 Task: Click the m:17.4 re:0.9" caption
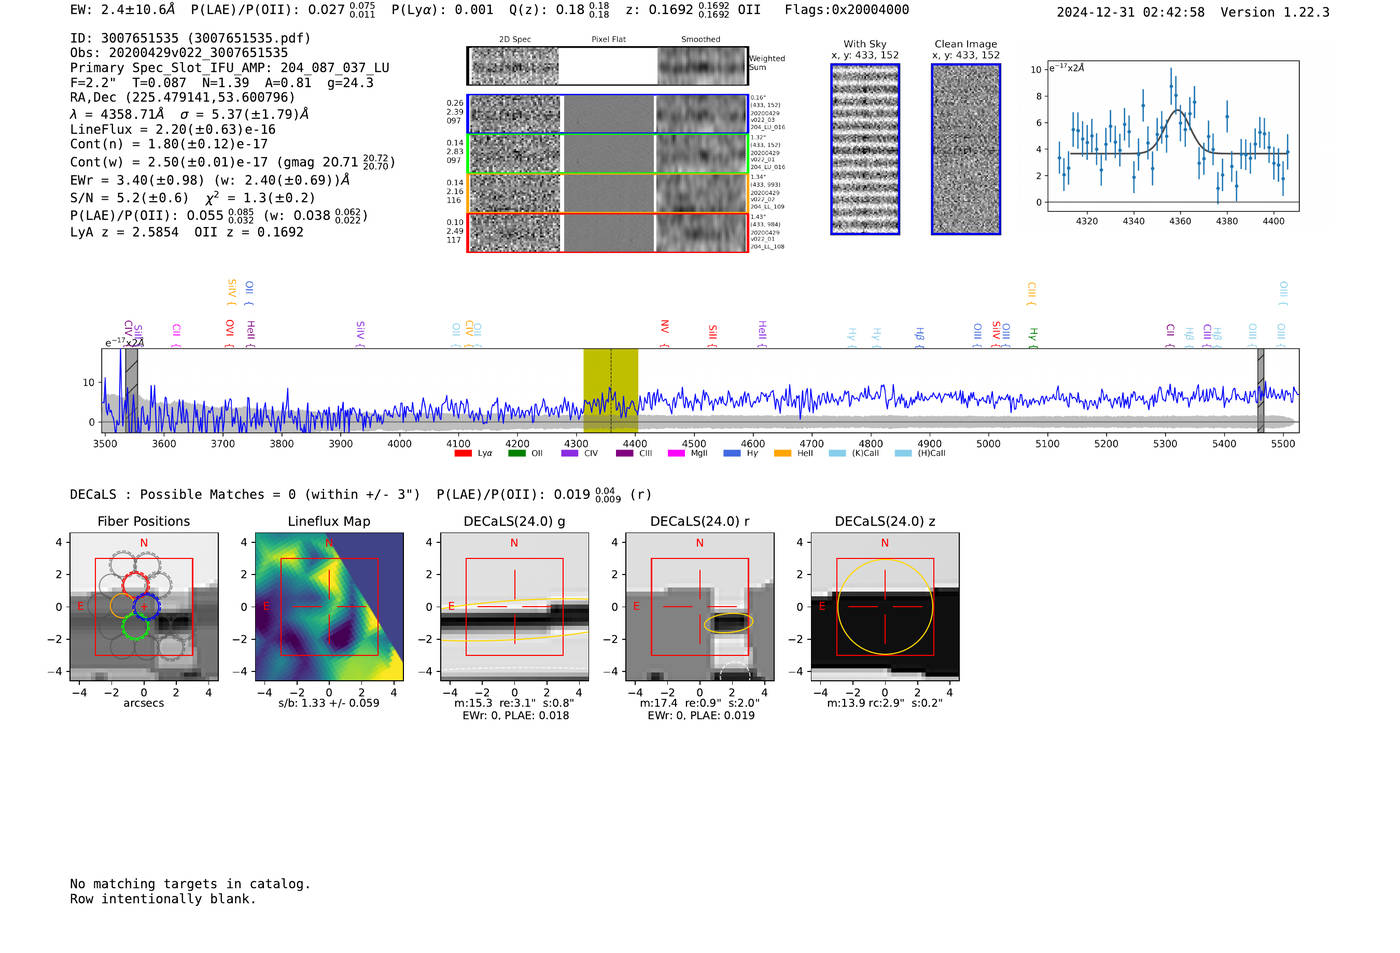pyautogui.click(x=700, y=703)
